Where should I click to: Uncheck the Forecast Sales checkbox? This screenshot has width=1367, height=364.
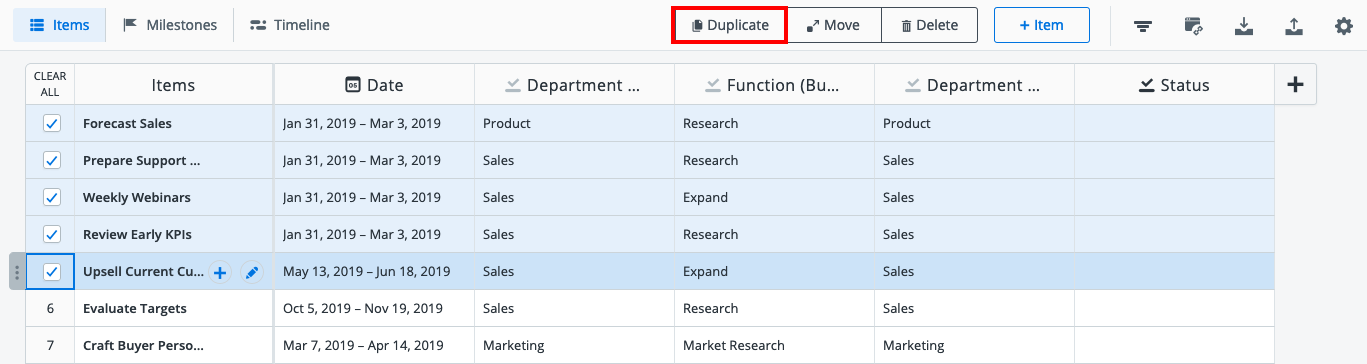point(52,124)
